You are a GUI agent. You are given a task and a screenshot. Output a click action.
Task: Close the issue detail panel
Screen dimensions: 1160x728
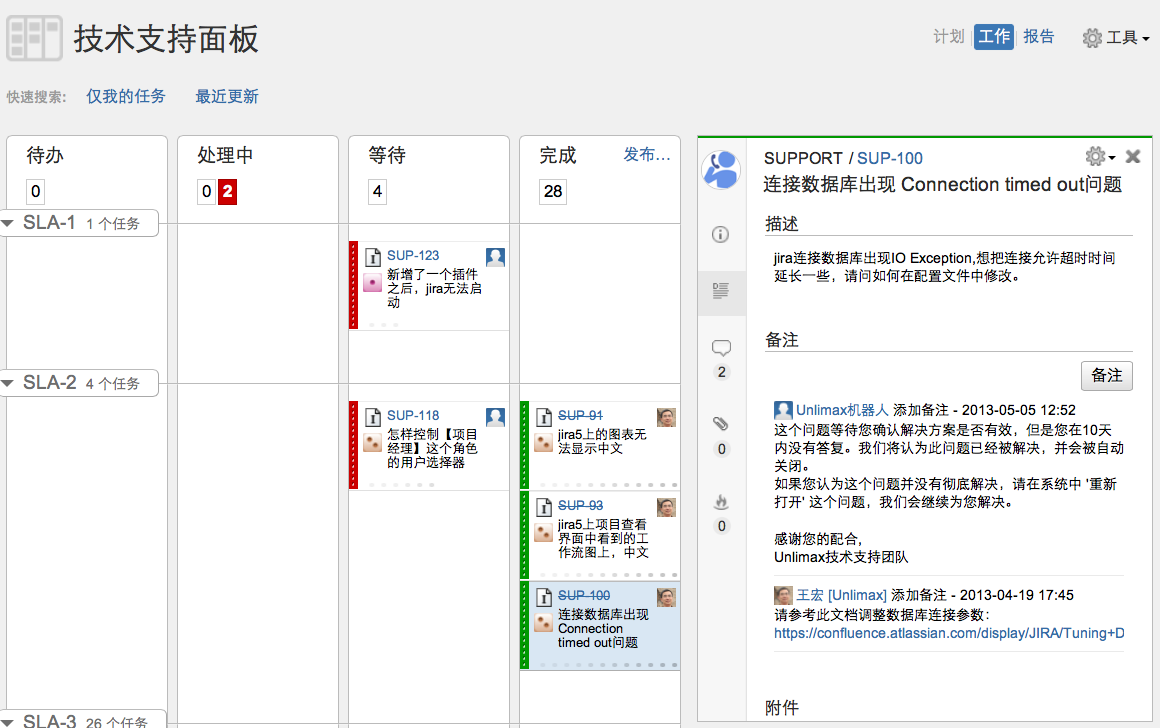click(1133, 157)
